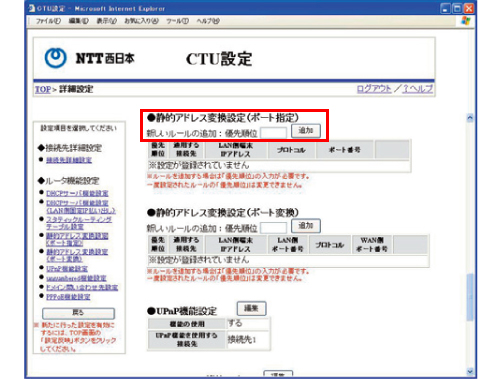Click ※設定が登録されていません in ポート指定 table

pos(199,165)
